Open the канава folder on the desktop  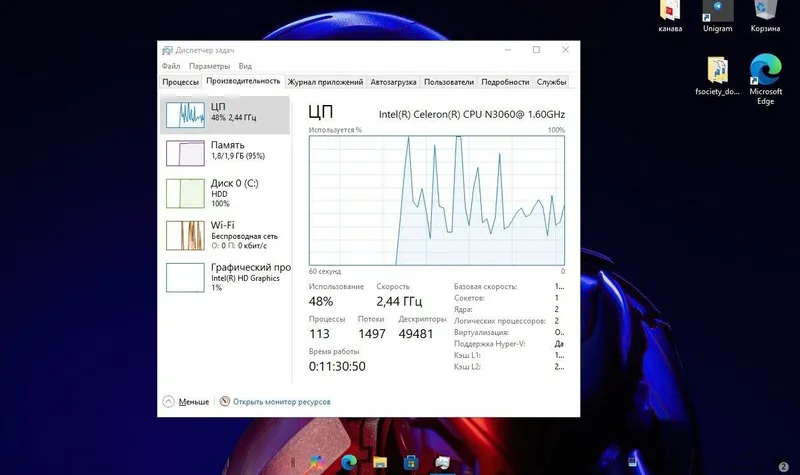[x=670, y=17]
